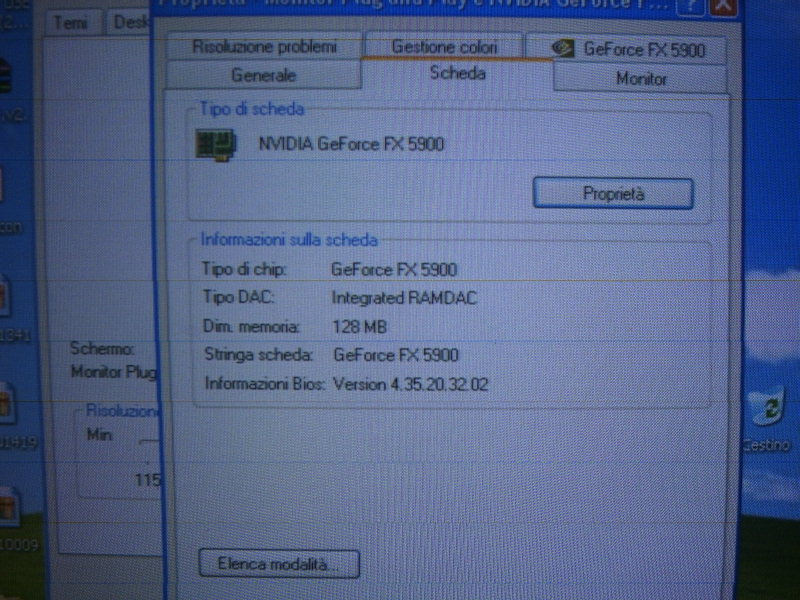Select the GeForce FX 5900 value for Stringa scheda
The height and width of the screenshot is (600, 800).
click(396, 355)
